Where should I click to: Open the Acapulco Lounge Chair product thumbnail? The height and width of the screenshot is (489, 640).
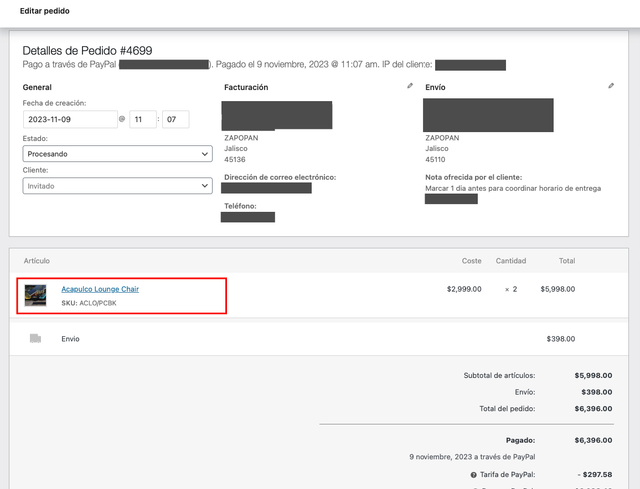click(x=36, y=295)
